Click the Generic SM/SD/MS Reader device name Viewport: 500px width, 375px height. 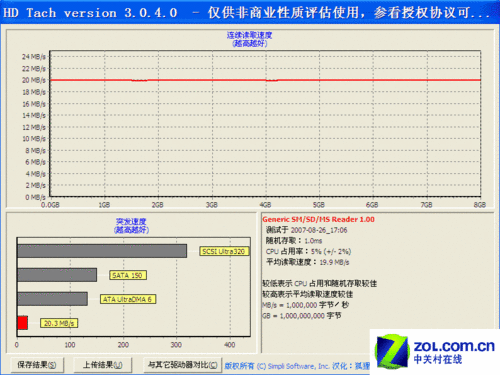pyautogui.click(x=318, y=219)
